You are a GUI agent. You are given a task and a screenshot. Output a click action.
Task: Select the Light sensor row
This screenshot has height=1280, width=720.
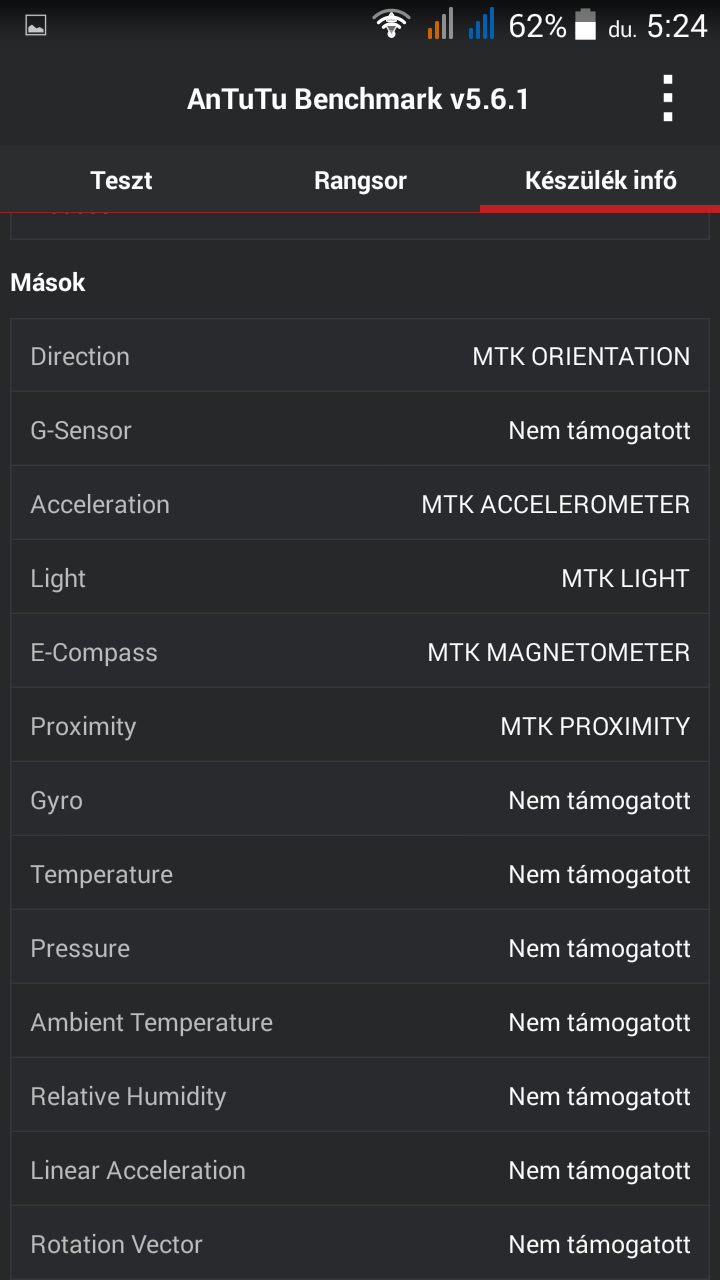(360, 579)
